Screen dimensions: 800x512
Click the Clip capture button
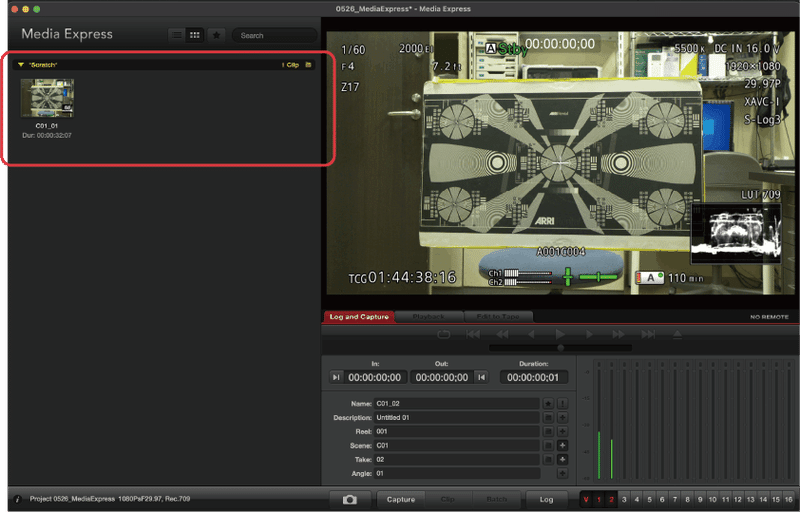click(448, 500)
